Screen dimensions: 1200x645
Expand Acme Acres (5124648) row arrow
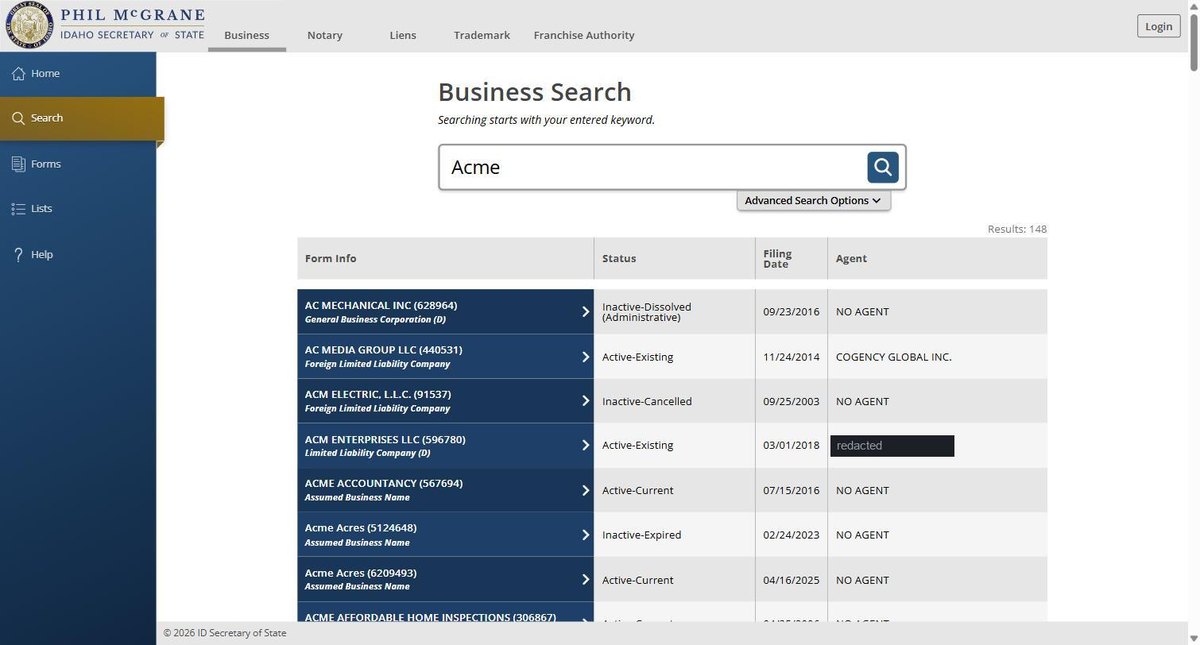click(586, 535)
